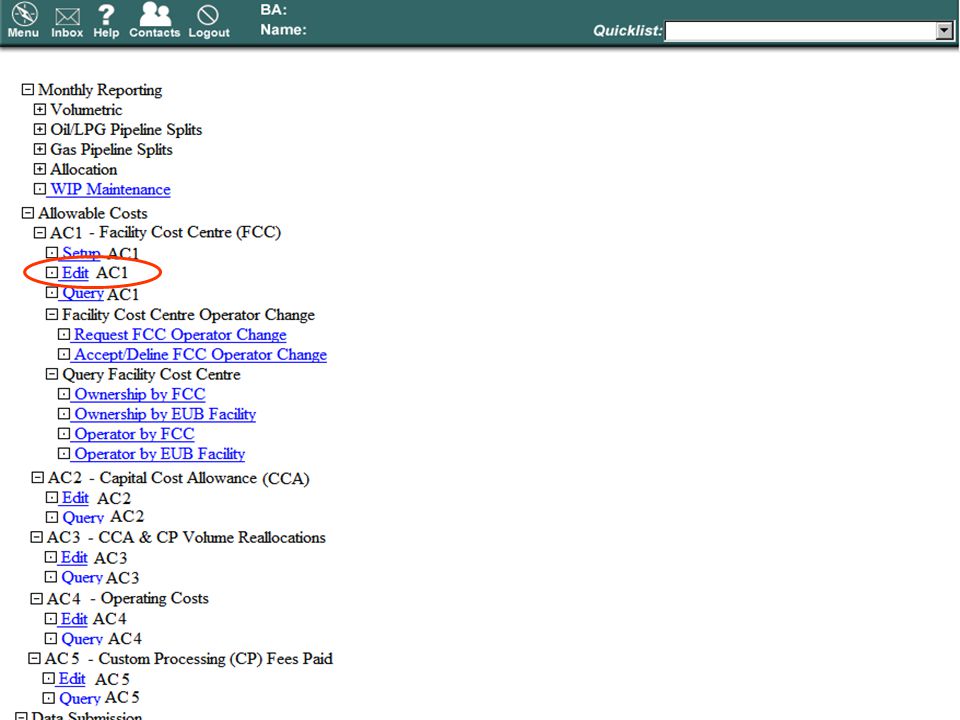
Task: Collapse AC1 - Facility Cost Centre node
Action: [x=40, y=233]
